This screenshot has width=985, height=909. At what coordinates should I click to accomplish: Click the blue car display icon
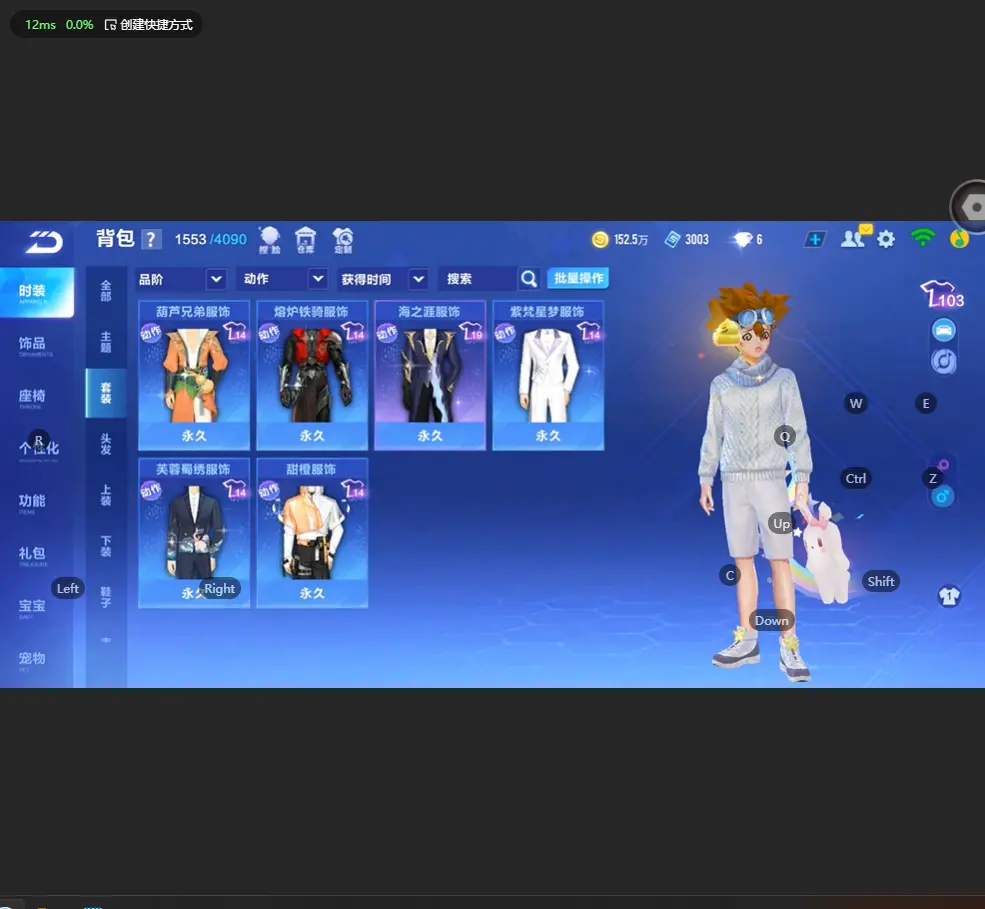point(944,330)
